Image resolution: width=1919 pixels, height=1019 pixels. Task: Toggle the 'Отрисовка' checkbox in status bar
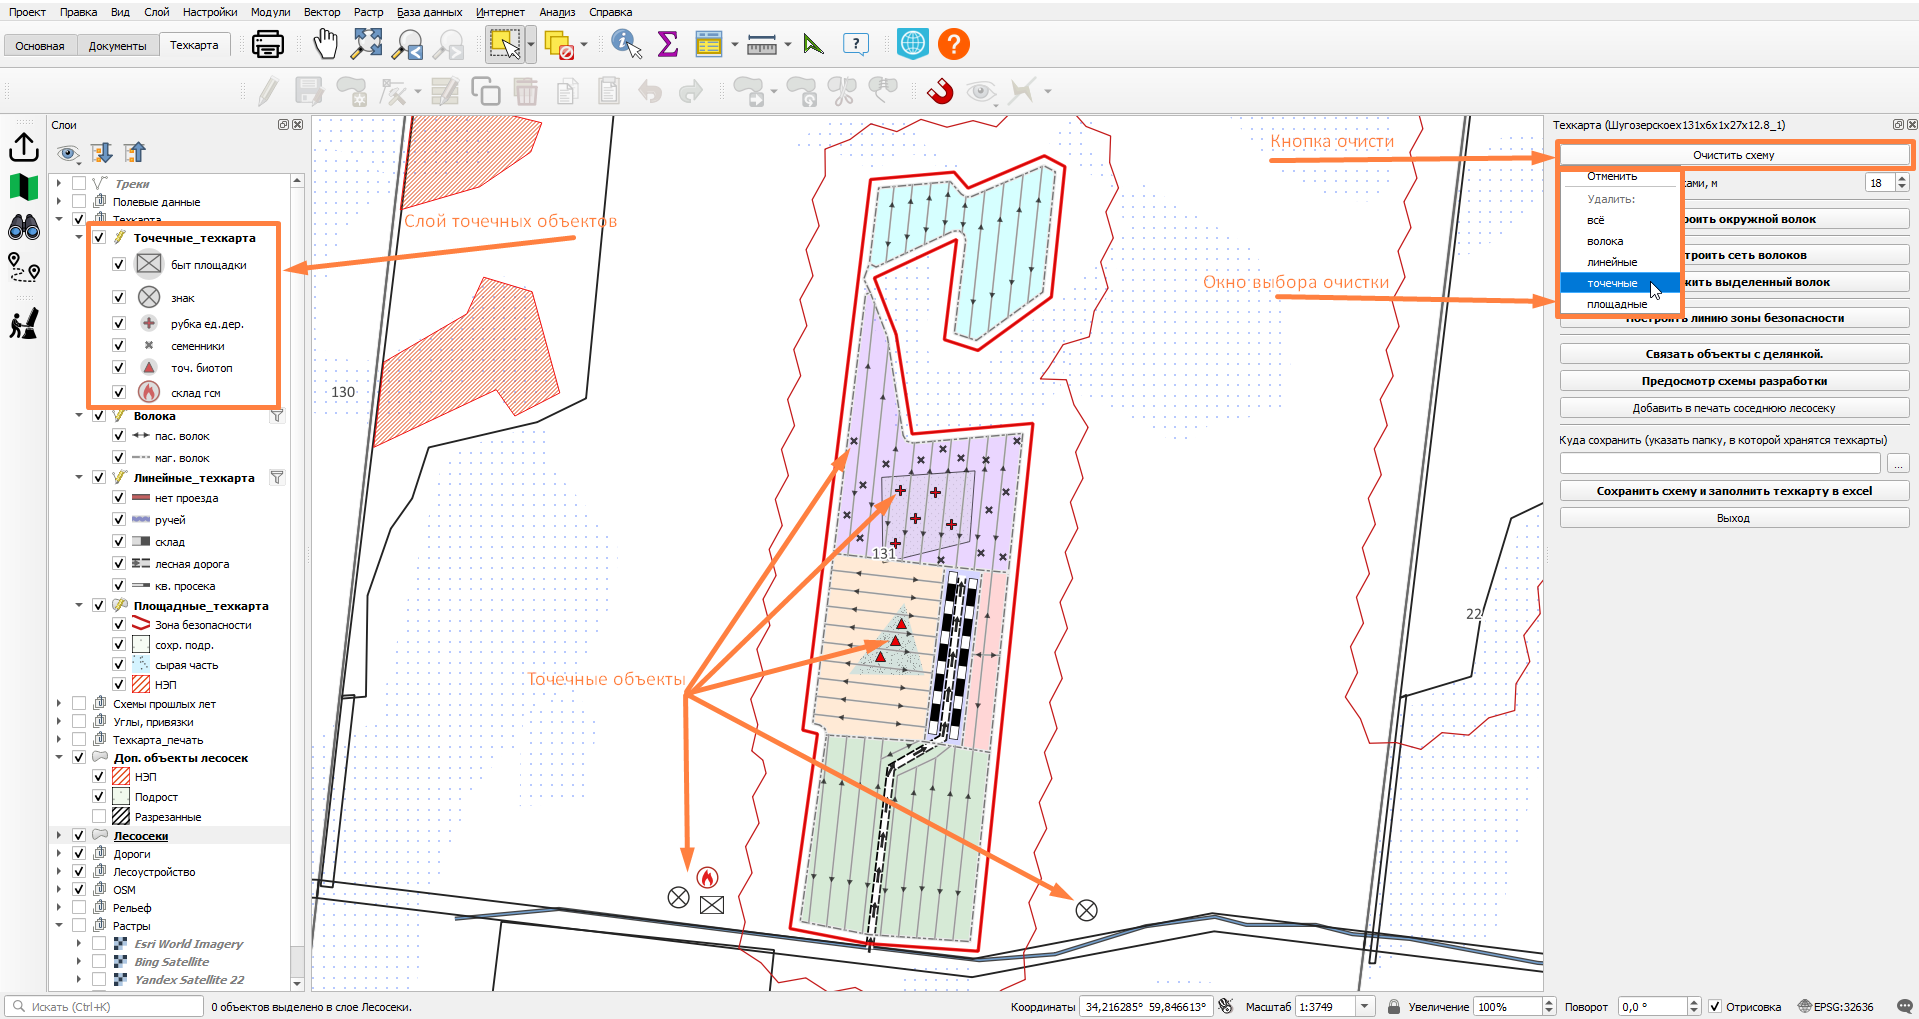click(1715, 1006)
